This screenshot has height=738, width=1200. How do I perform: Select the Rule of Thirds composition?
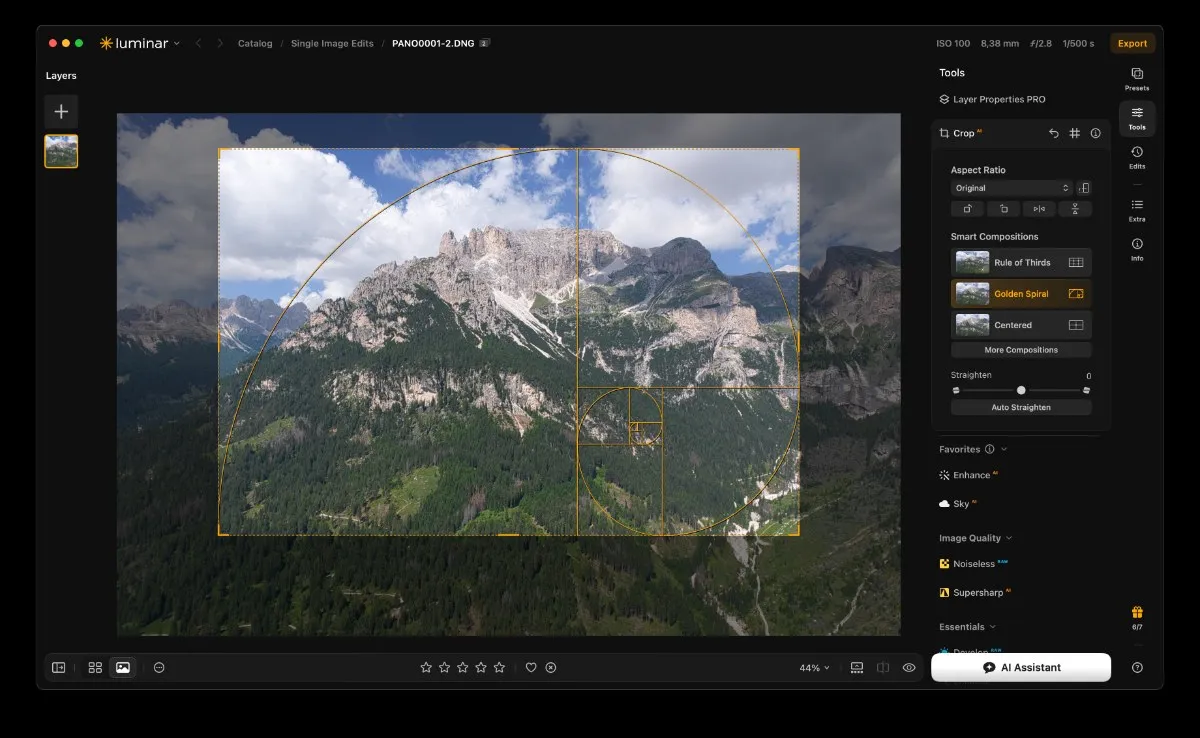click(x=1021, y=262)
